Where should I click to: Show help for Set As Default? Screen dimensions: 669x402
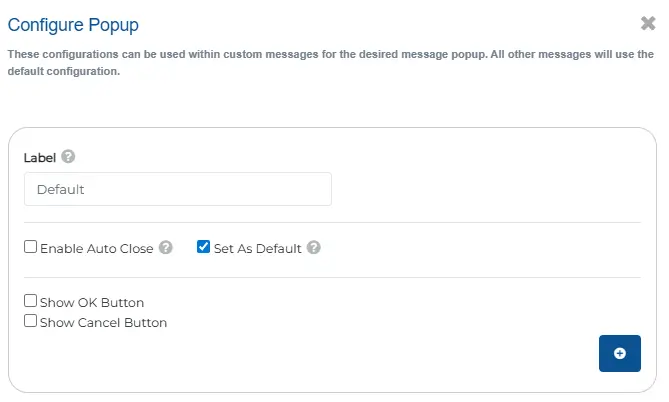point(314,248)
